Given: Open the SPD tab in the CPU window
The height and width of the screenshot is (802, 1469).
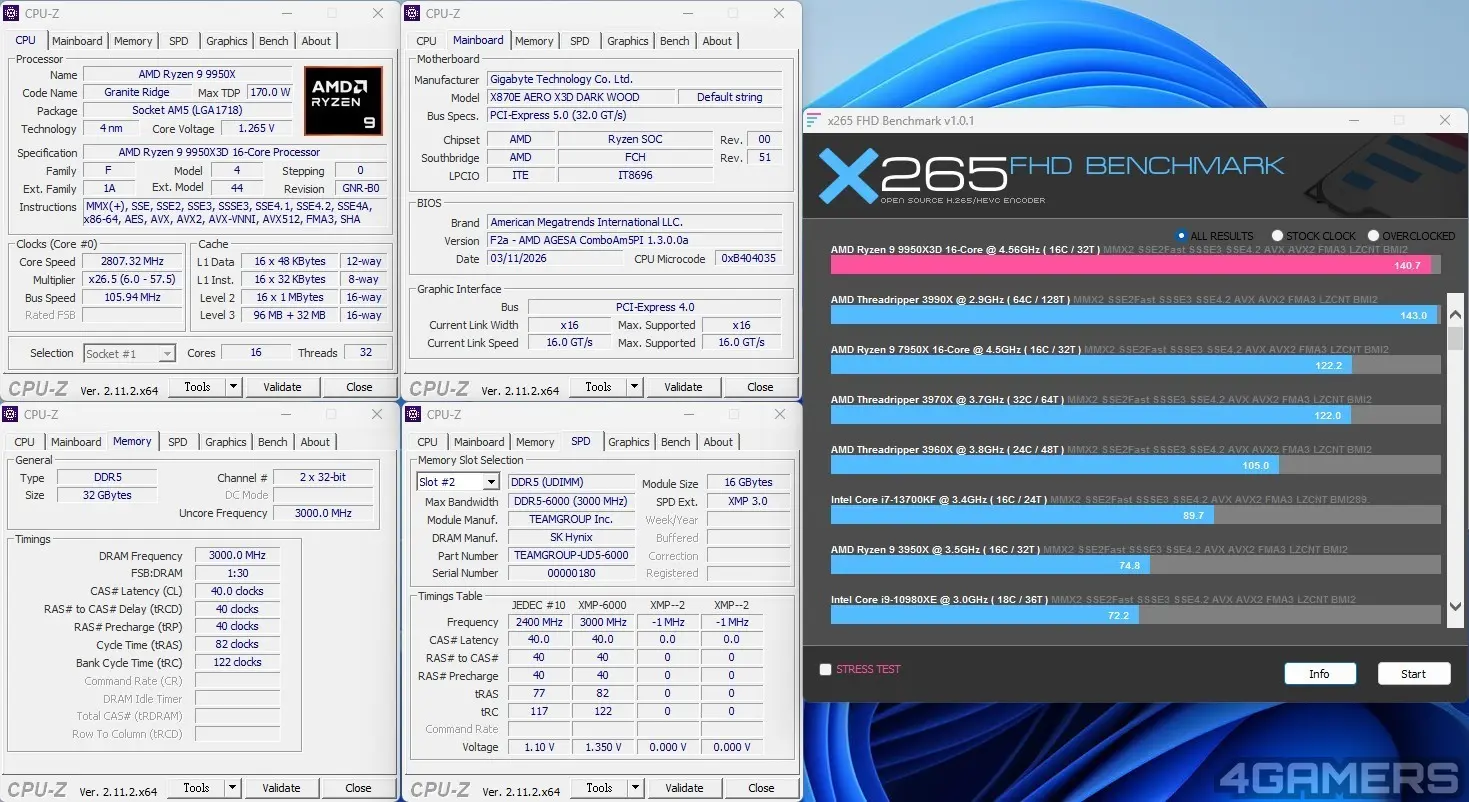Looking at the screenshot, I should click(x=178, y=41).
